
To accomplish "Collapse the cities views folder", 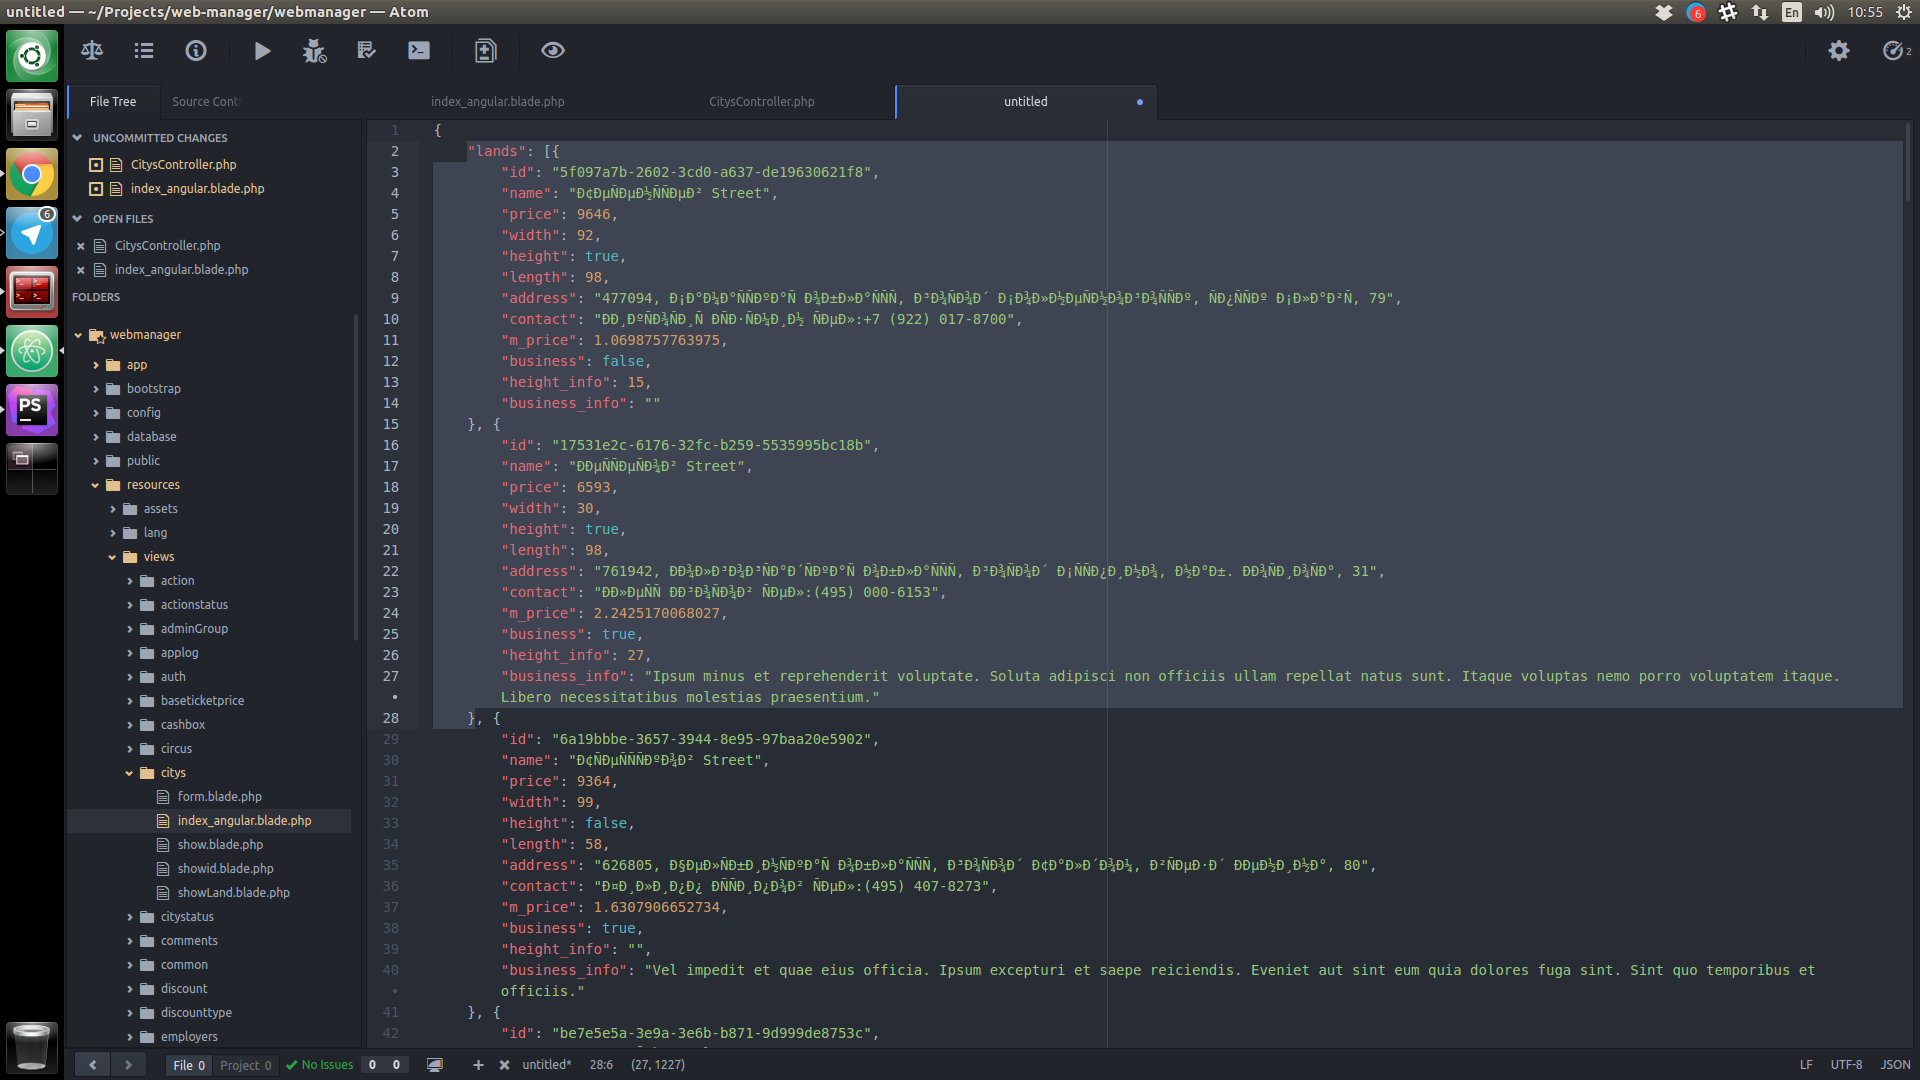I will 129,773.
